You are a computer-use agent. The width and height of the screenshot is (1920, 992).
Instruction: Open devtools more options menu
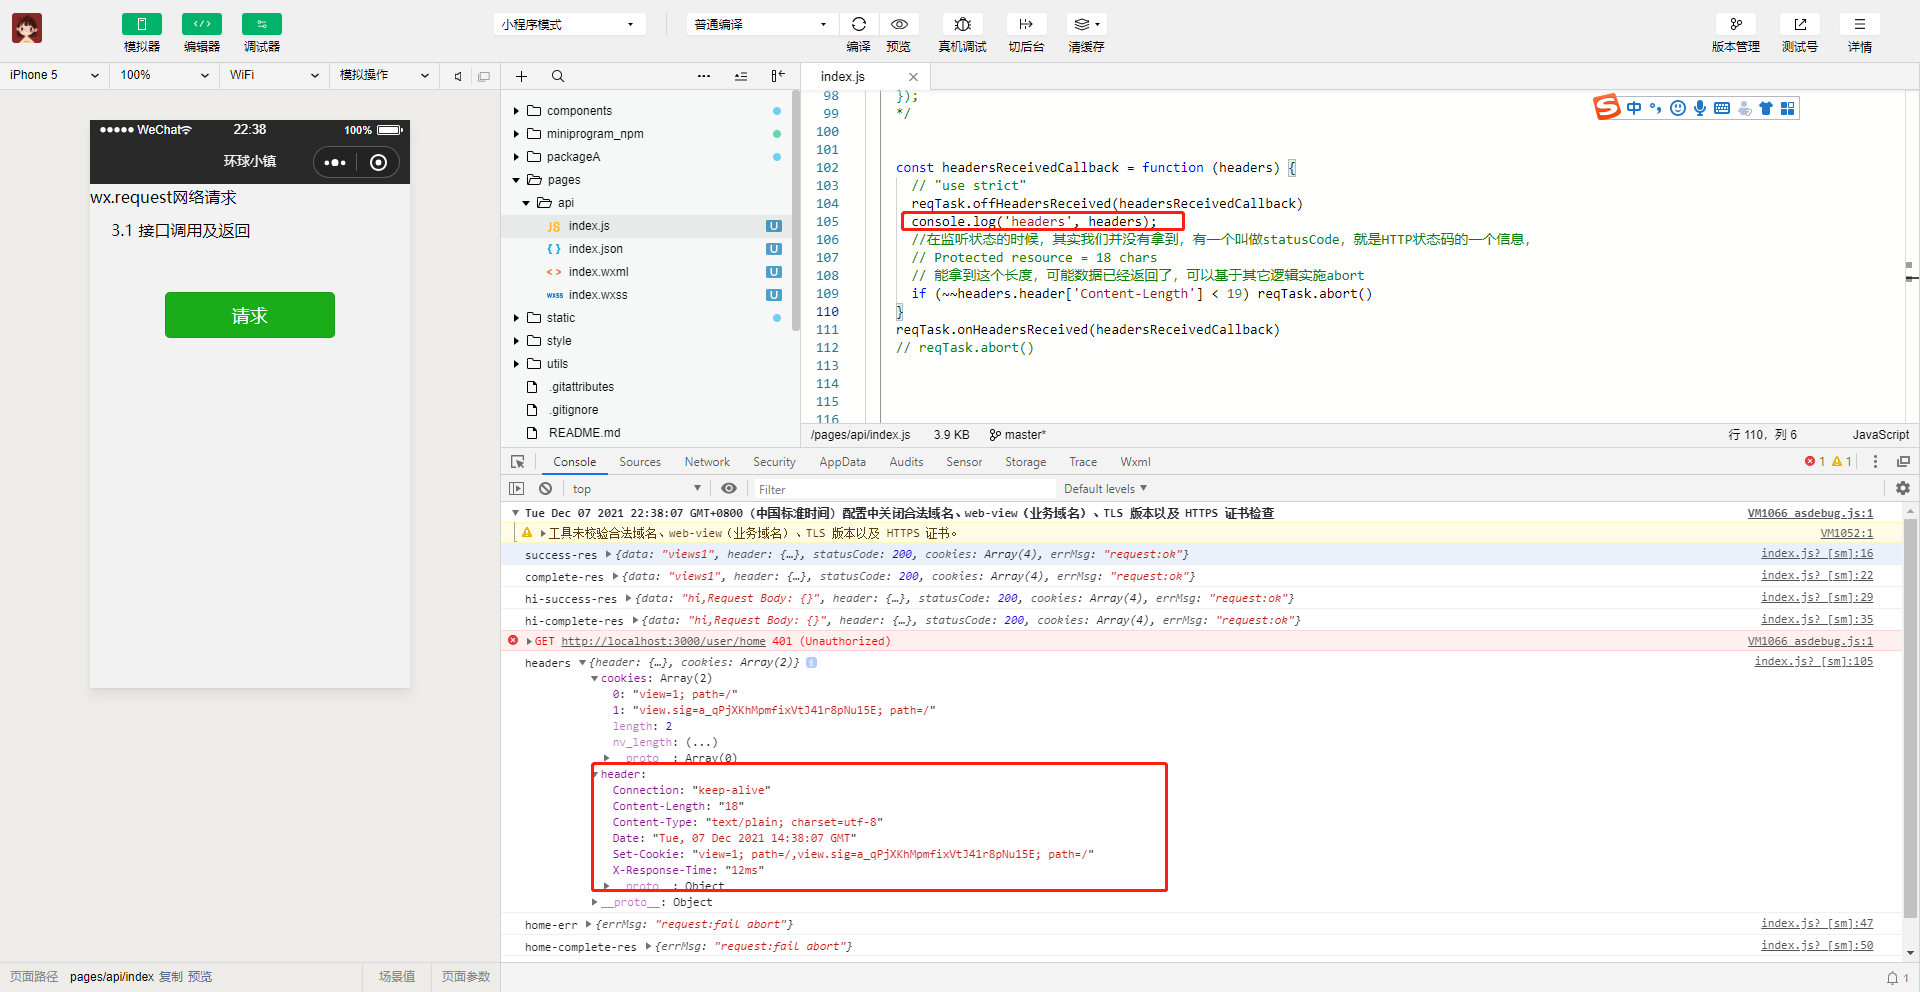[x=1875, y=461]
